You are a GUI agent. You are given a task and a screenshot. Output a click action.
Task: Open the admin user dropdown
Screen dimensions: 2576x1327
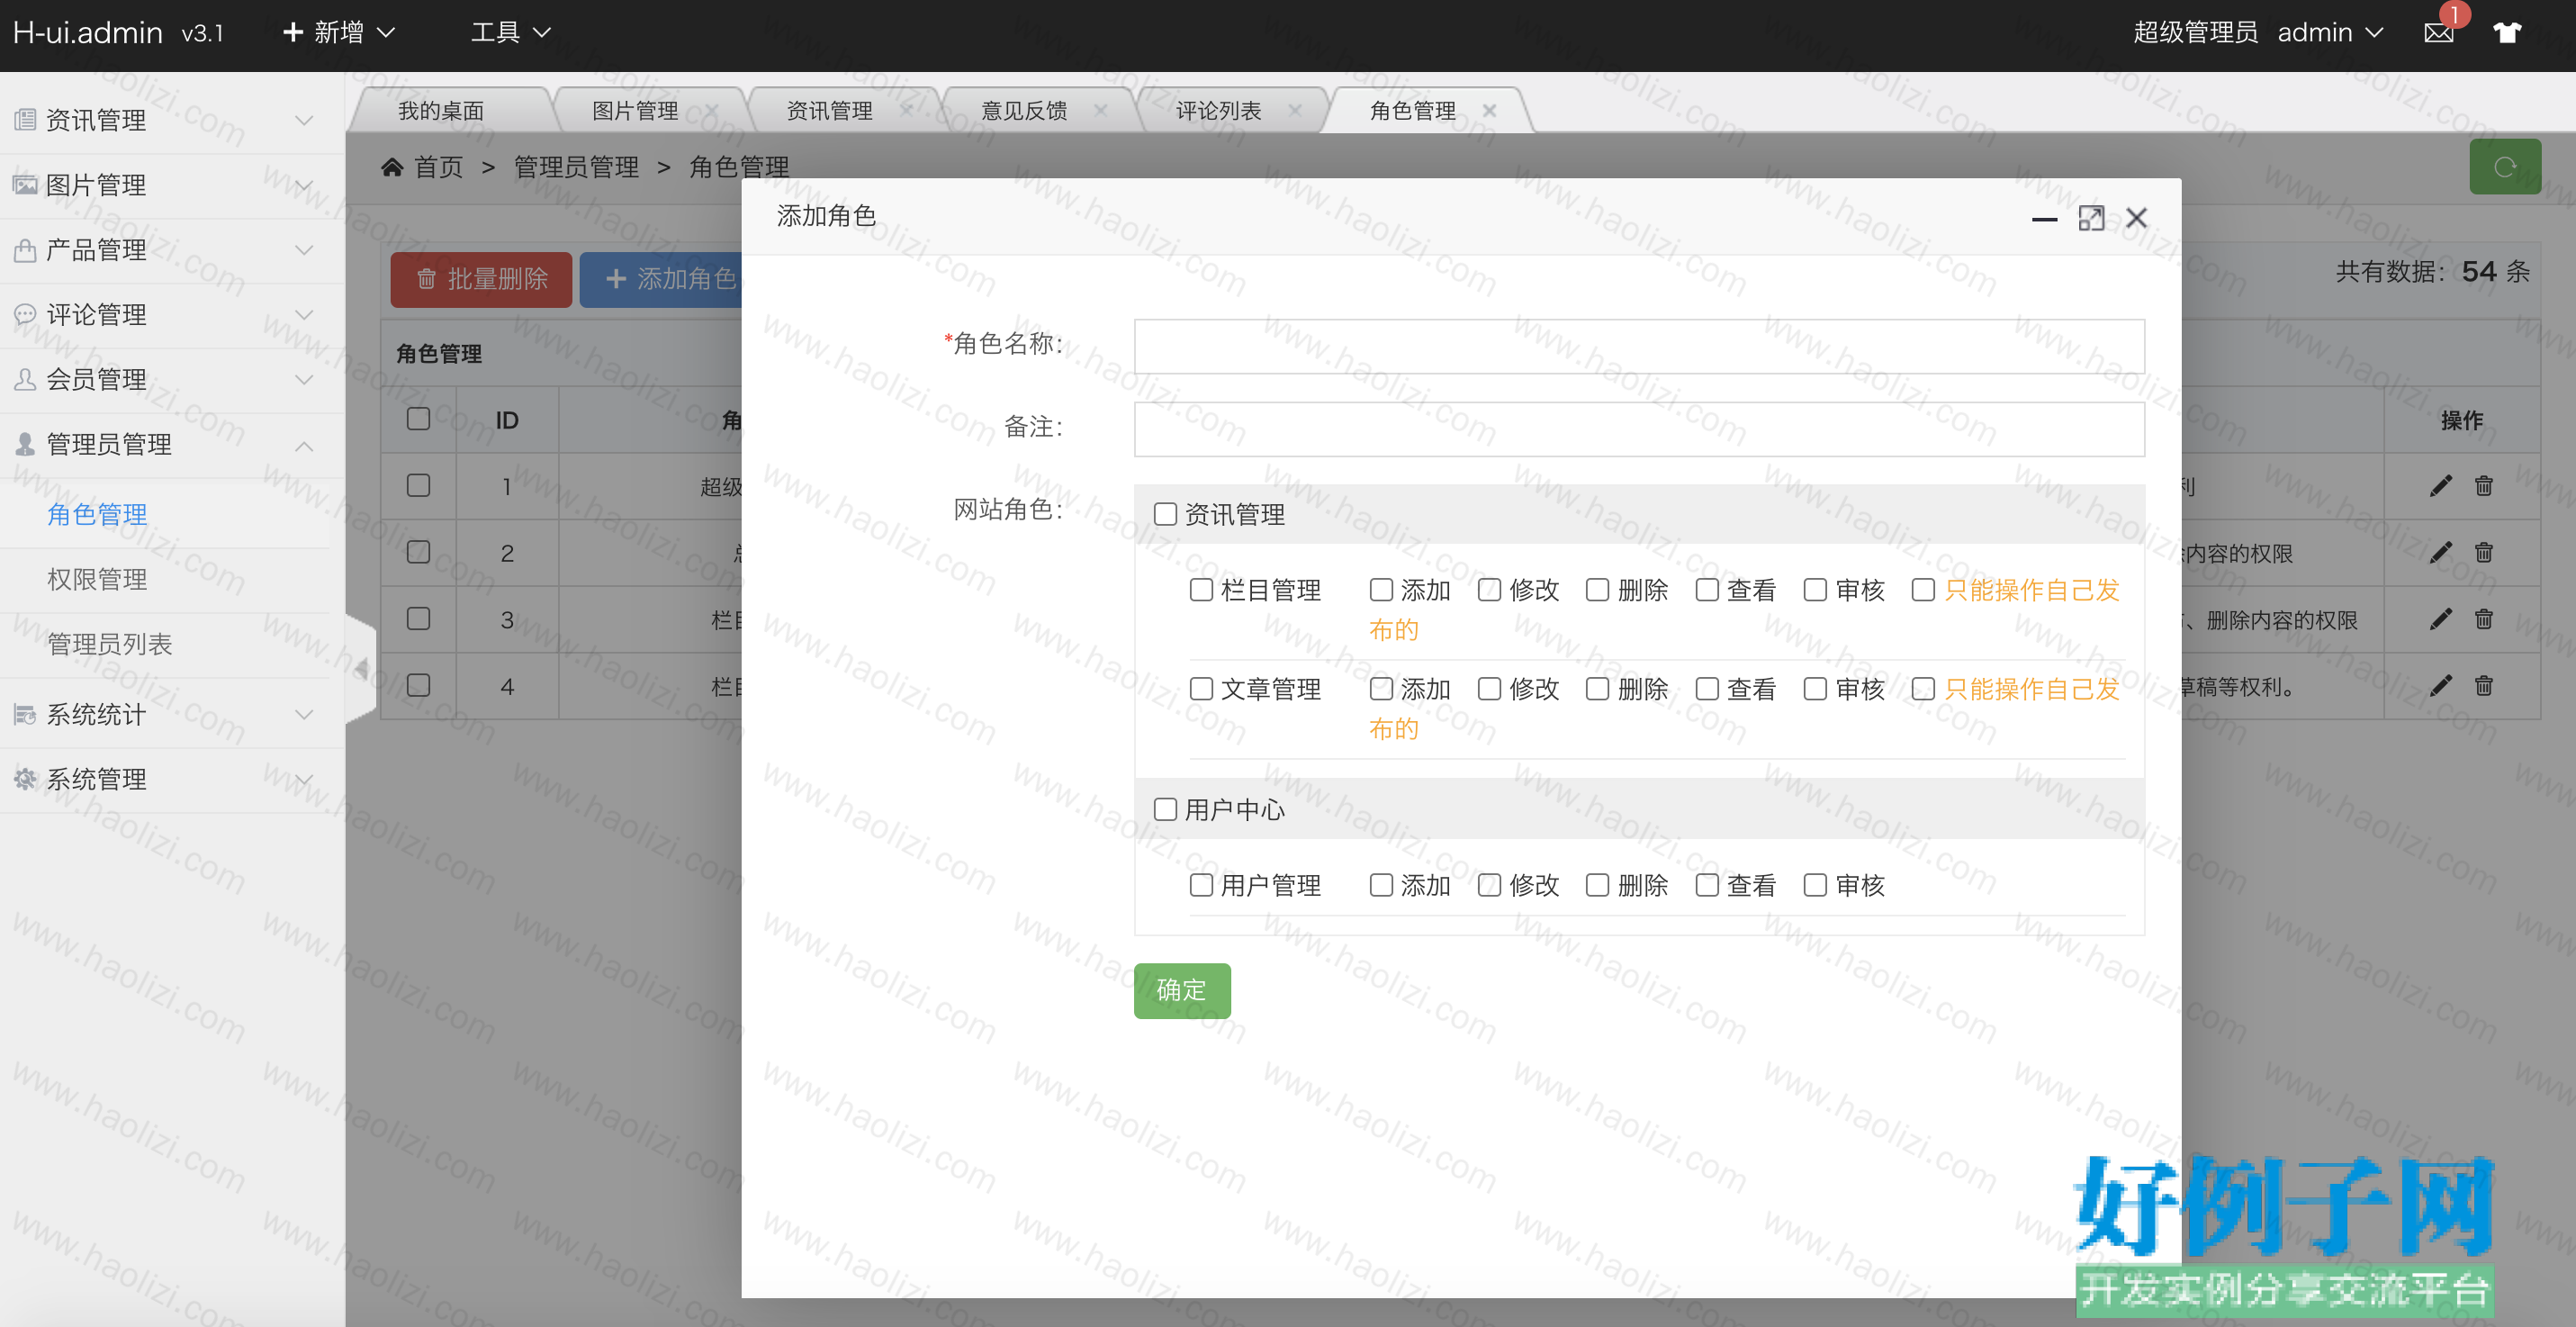pyautogui.click(x=2331, y=33)
